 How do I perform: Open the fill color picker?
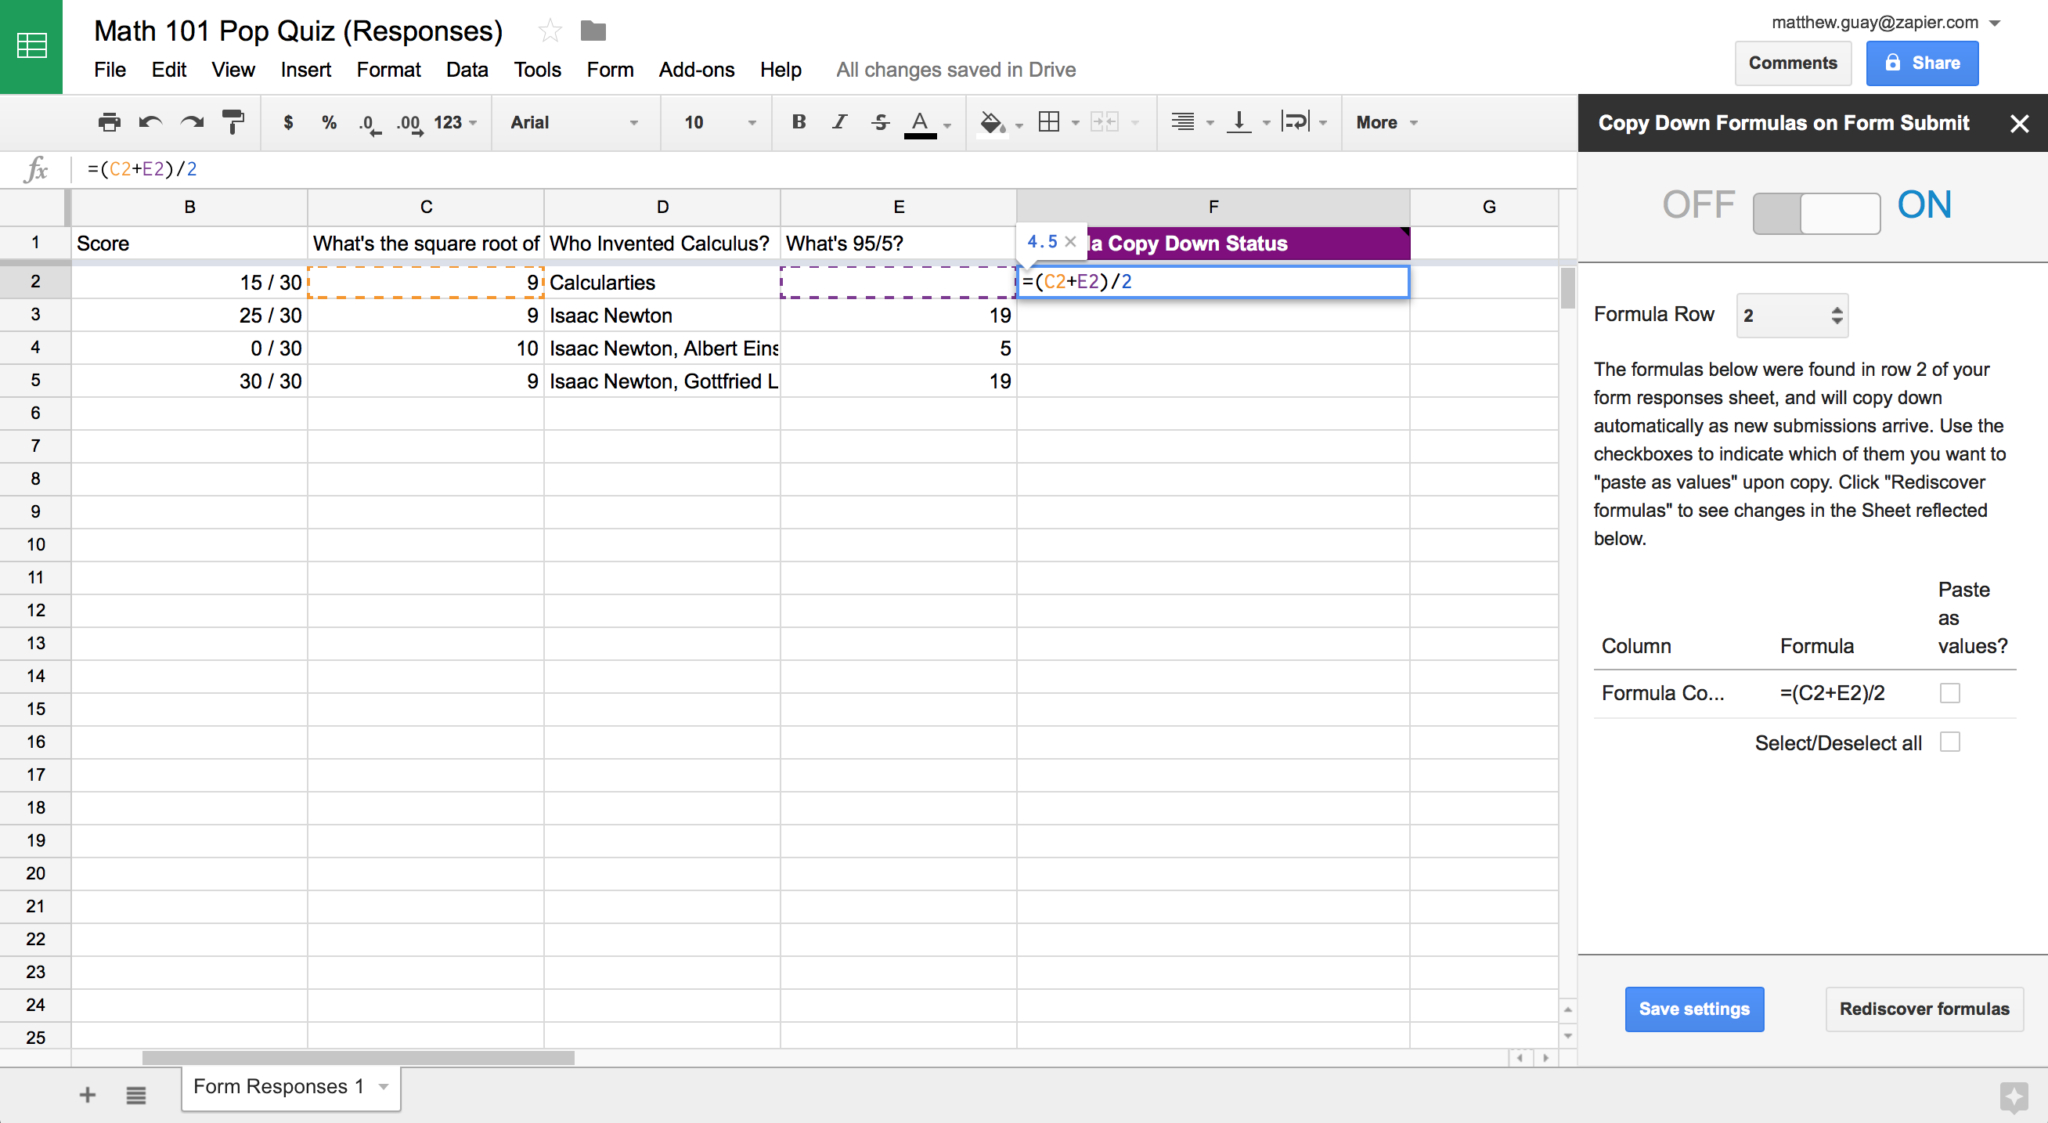tap(992, 122)
